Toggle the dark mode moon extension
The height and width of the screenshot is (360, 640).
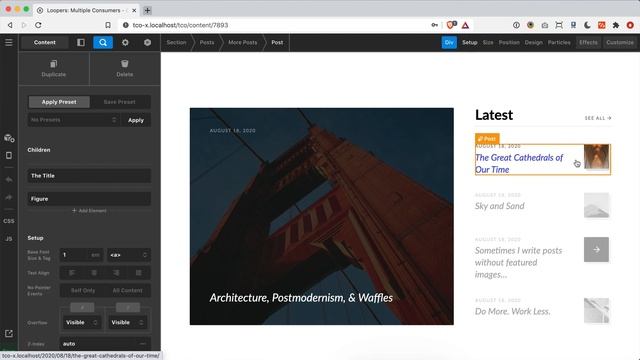pos(587,25)
